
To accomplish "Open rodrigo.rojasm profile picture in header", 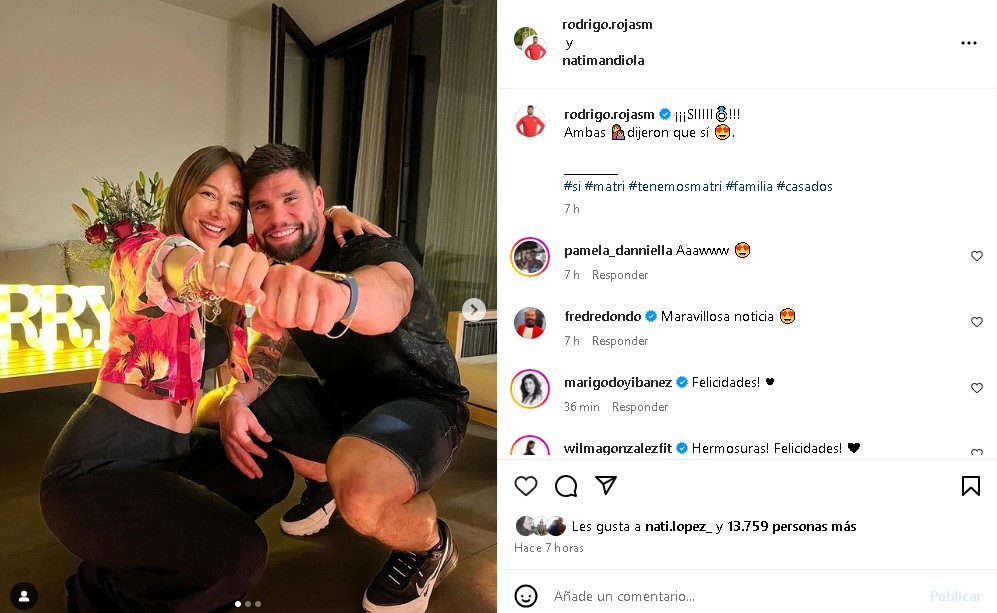I will 531,43.
